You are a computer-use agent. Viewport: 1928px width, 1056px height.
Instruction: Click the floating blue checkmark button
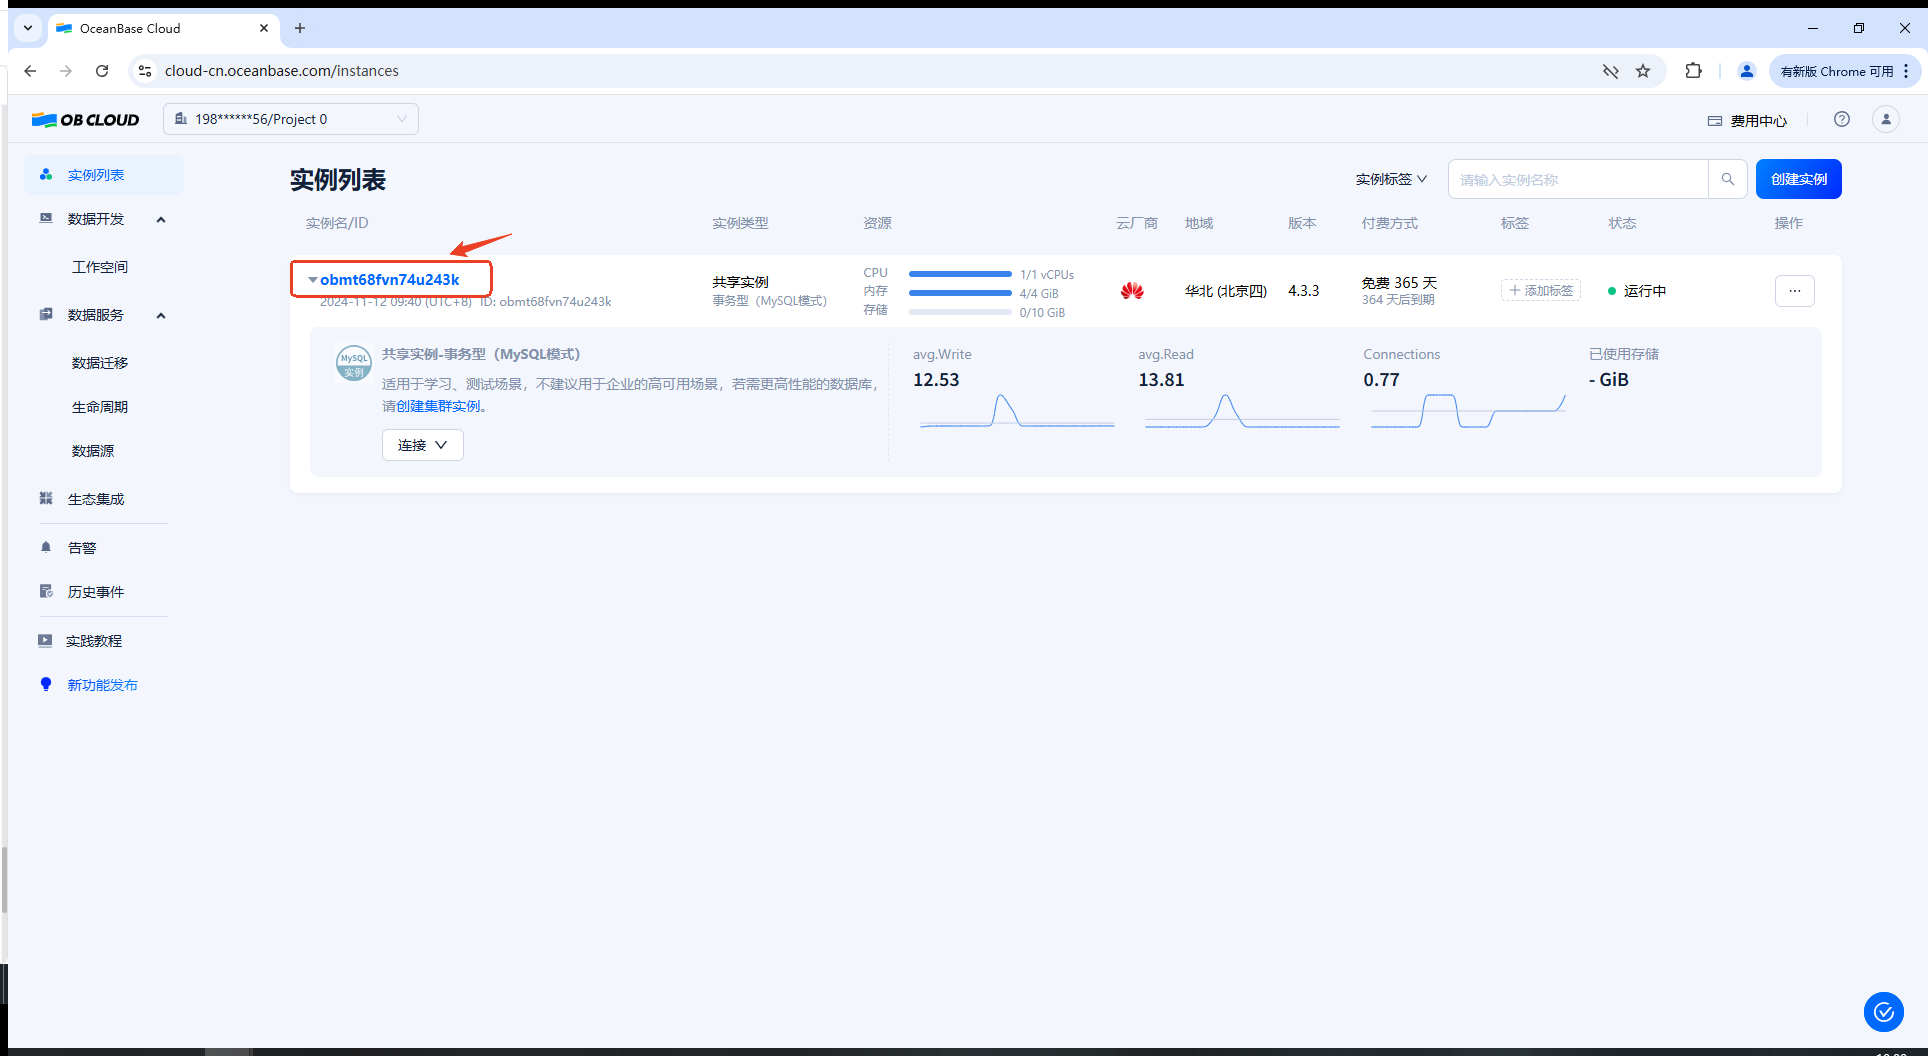1884,1012
